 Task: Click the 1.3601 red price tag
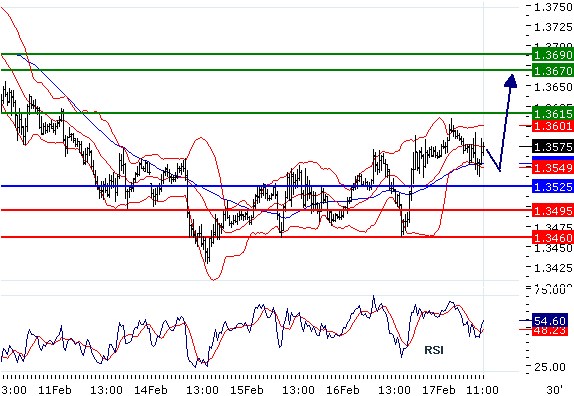coord(553,126)
